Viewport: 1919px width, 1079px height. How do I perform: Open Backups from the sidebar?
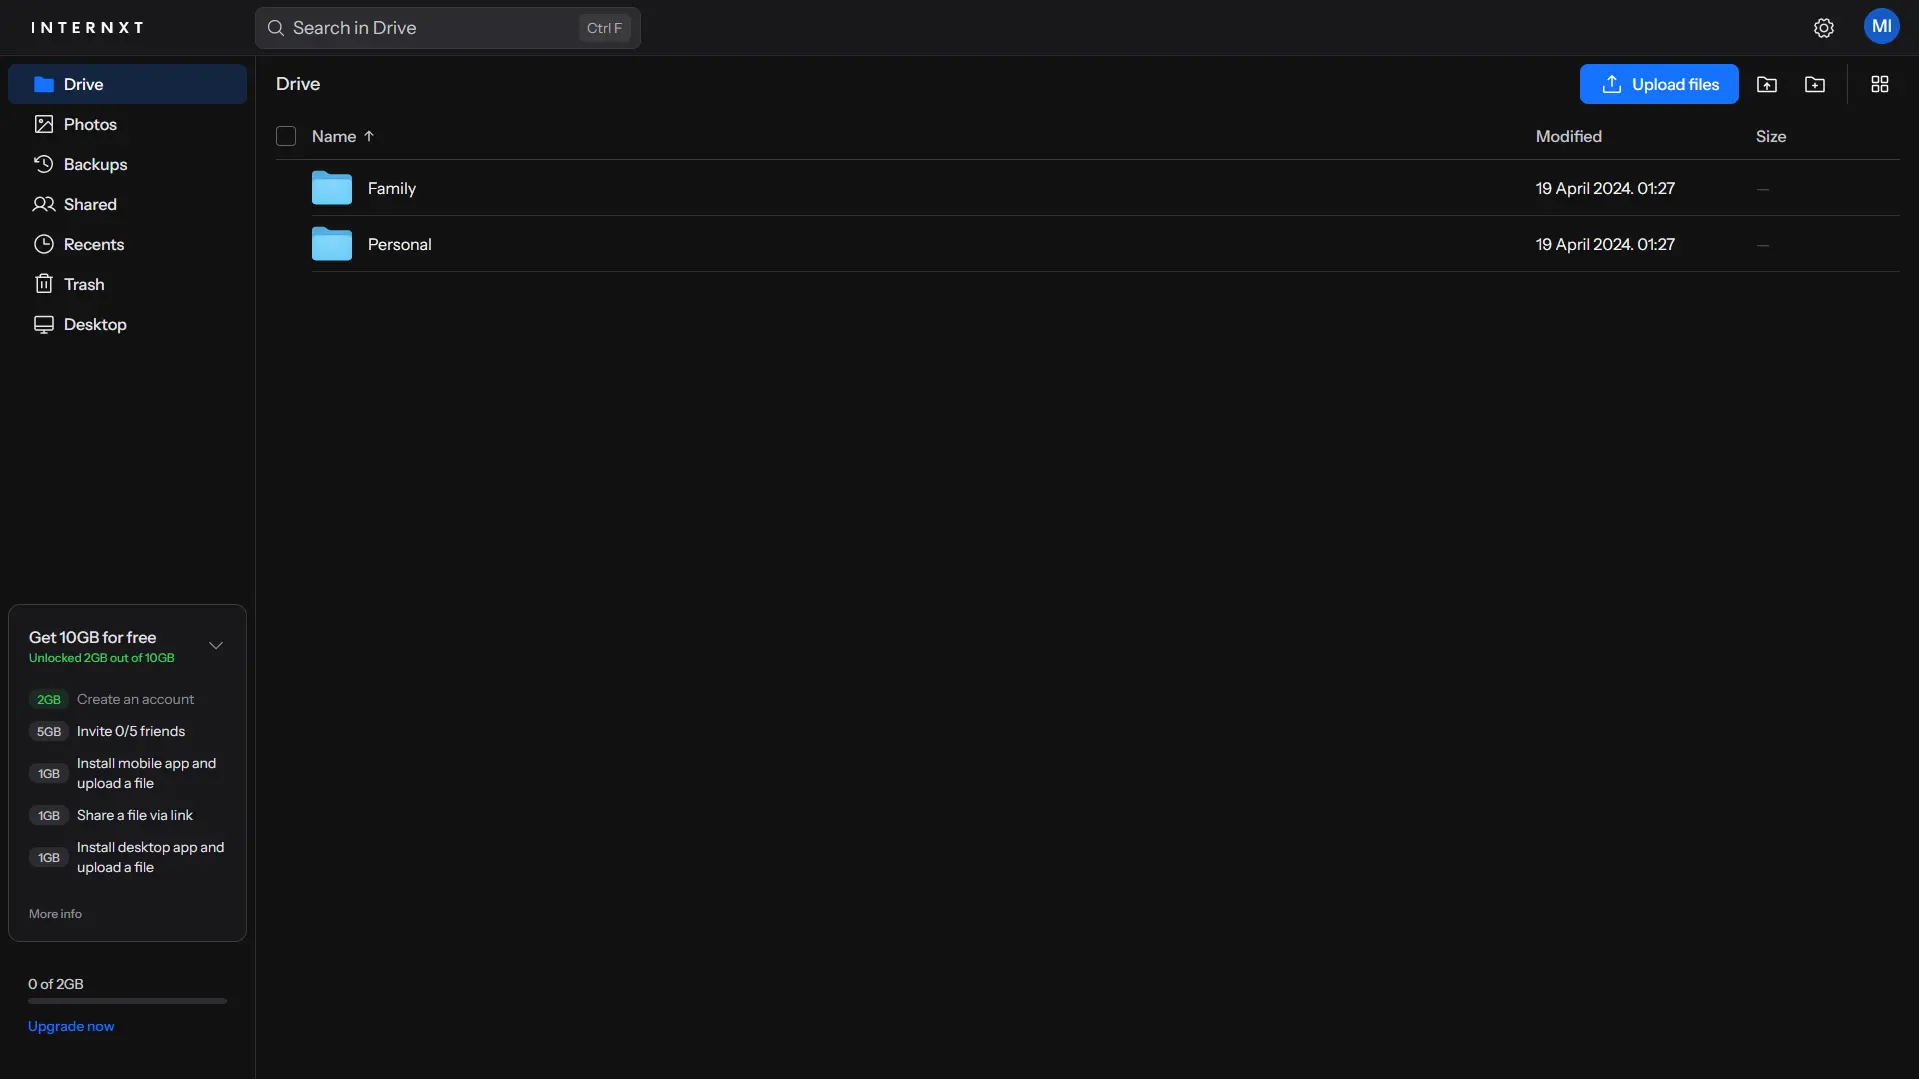tap(95, 165)
